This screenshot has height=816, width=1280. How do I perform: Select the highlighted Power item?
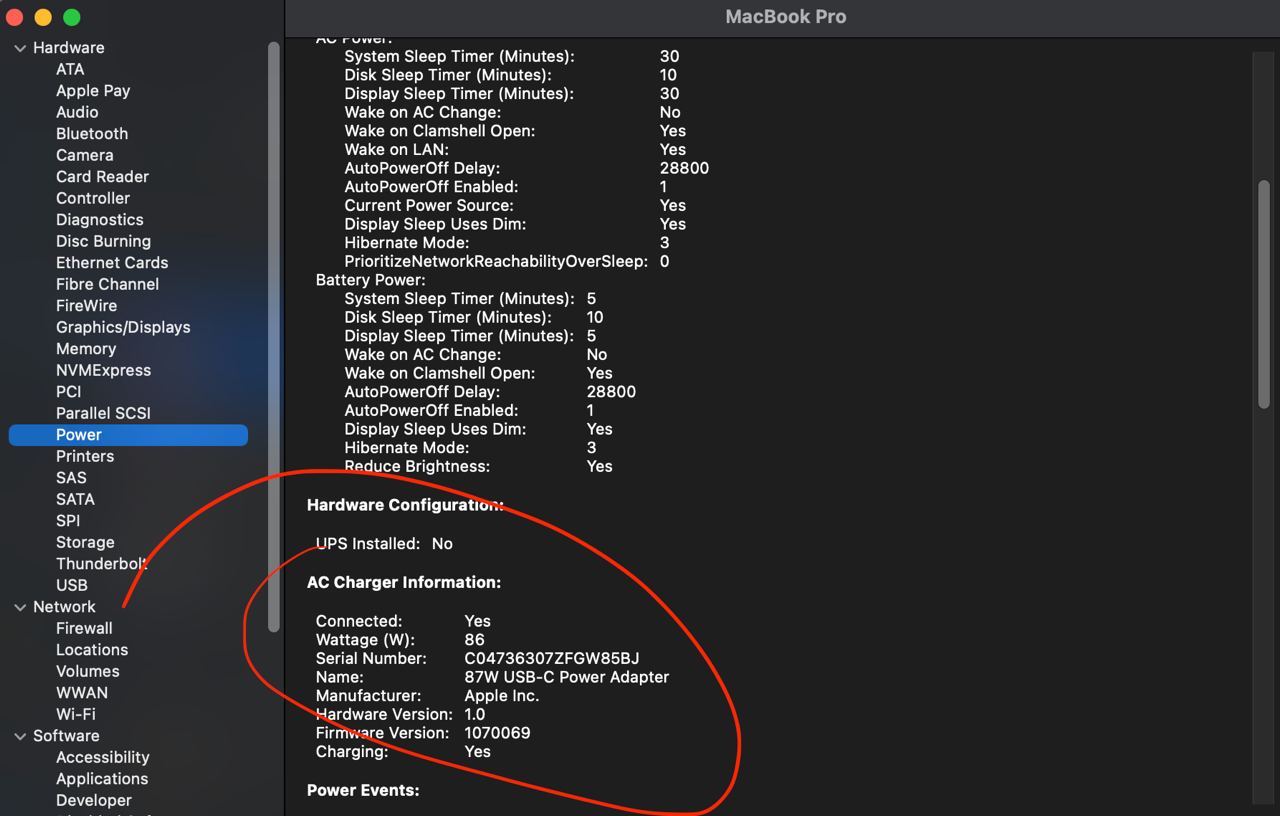[x=128, y=435]
